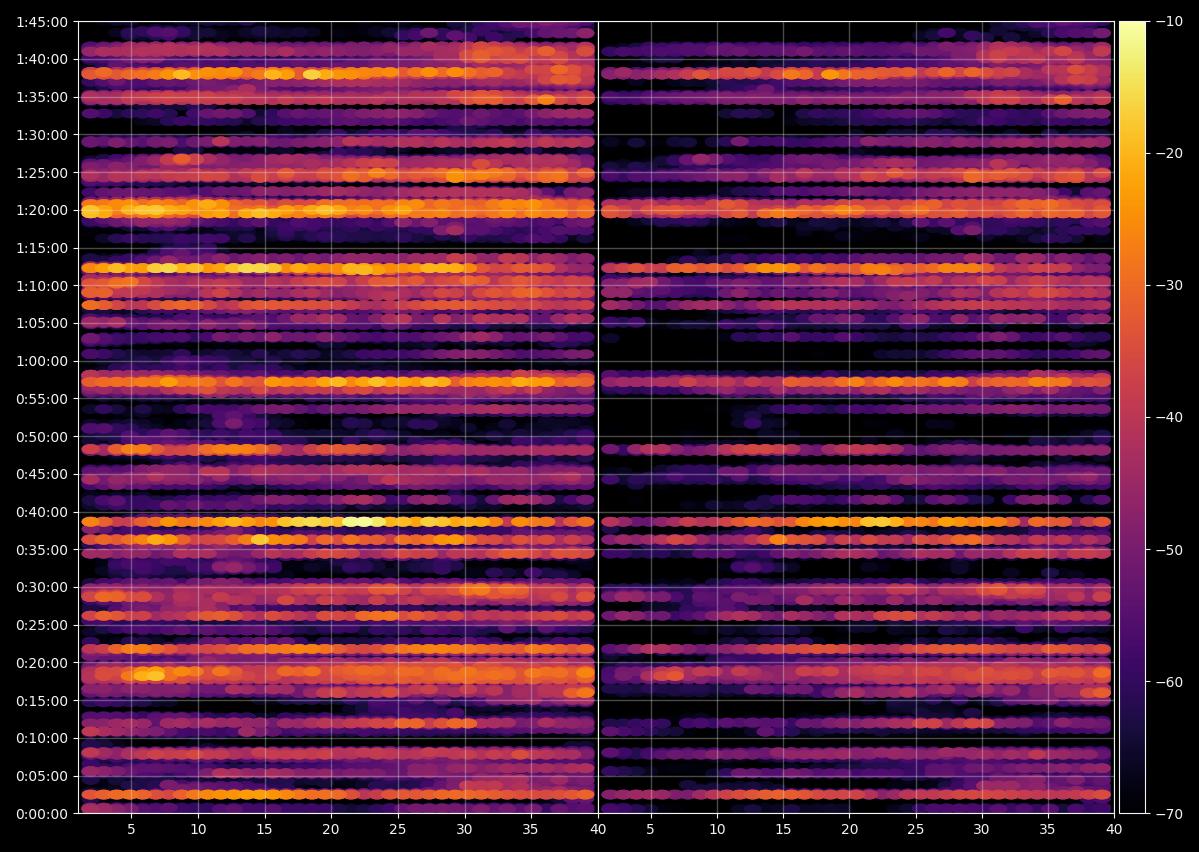Image resolution: width=1199 pixels, height=852 pixels.
Task: Select the 1:35:00 time label
Action: (42, 97)
